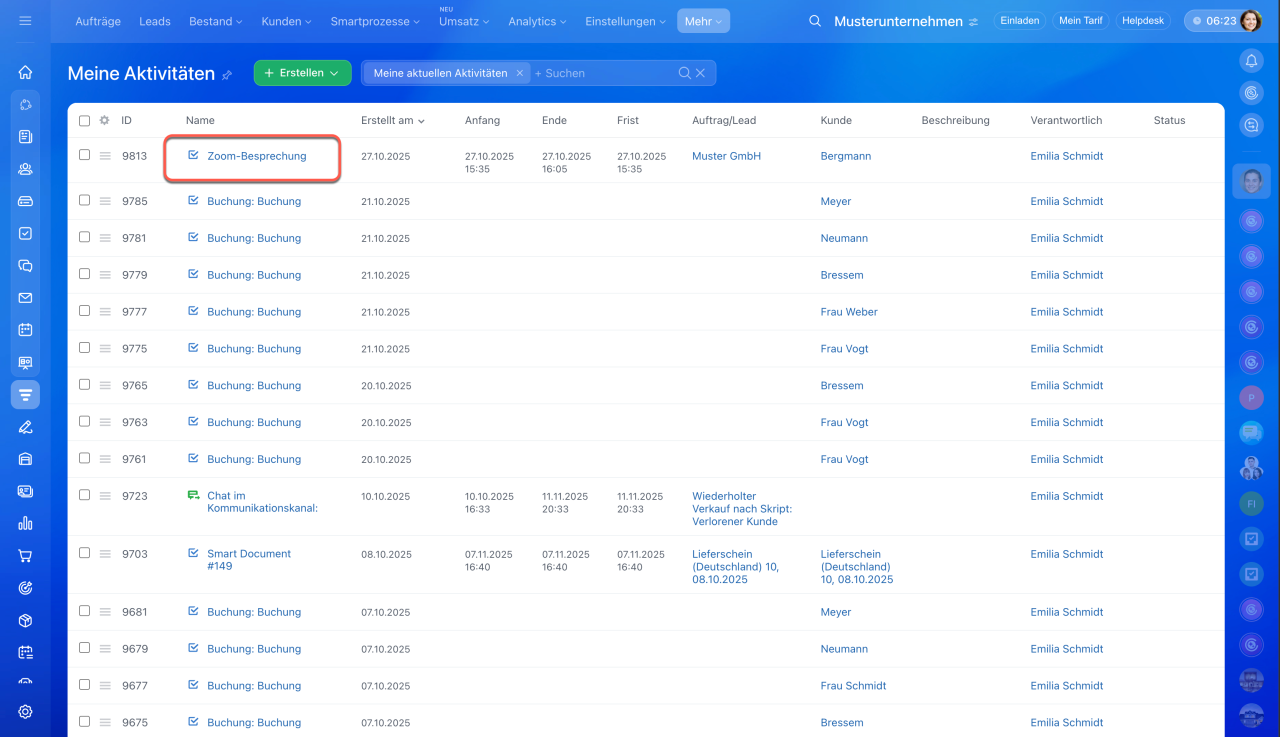This screenshot has height=737, width=1280.
Task: Open grid settings gear in table header
Action: [104, 121]
